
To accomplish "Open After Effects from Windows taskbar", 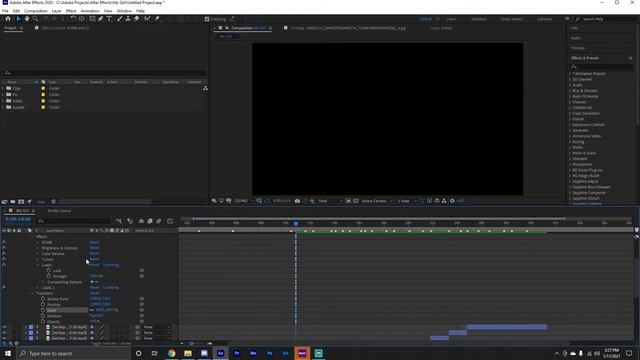I will pos(220,353).
